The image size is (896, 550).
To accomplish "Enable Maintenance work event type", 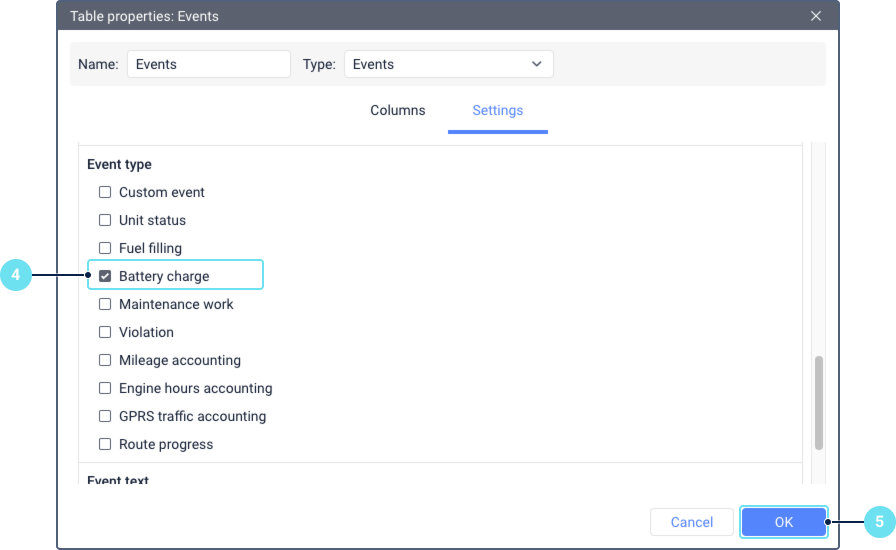I will point(105,304).
